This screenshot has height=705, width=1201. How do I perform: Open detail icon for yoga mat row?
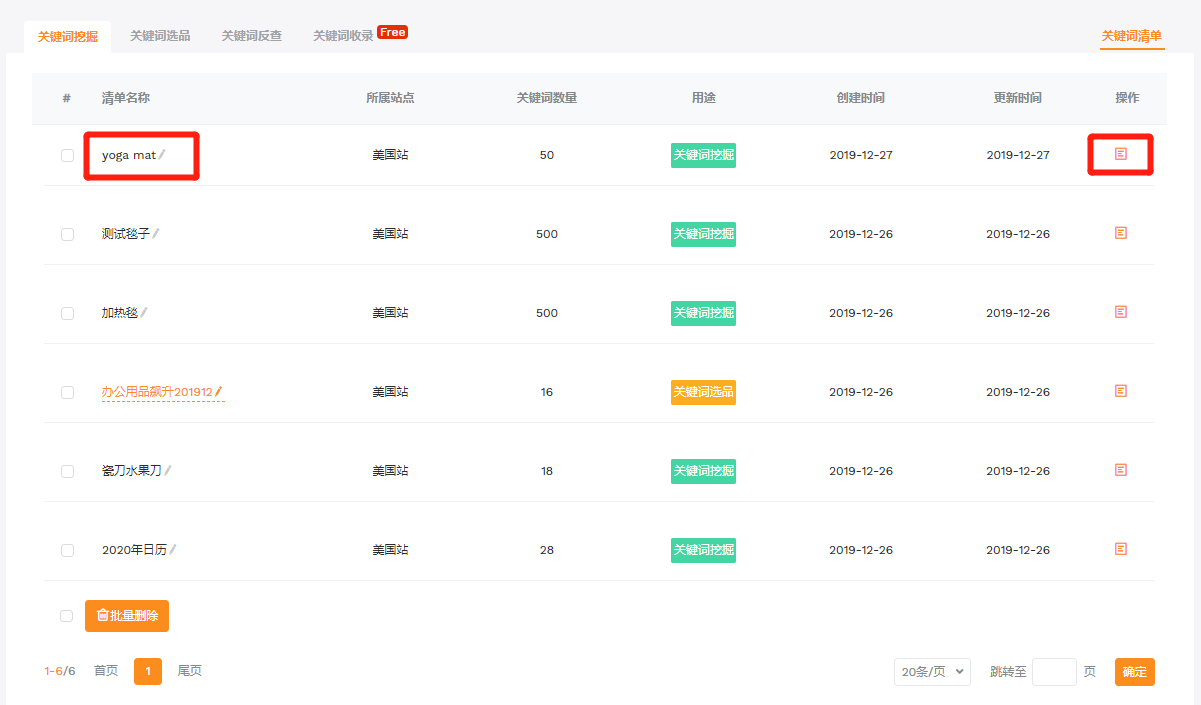tap(1121, 154)
